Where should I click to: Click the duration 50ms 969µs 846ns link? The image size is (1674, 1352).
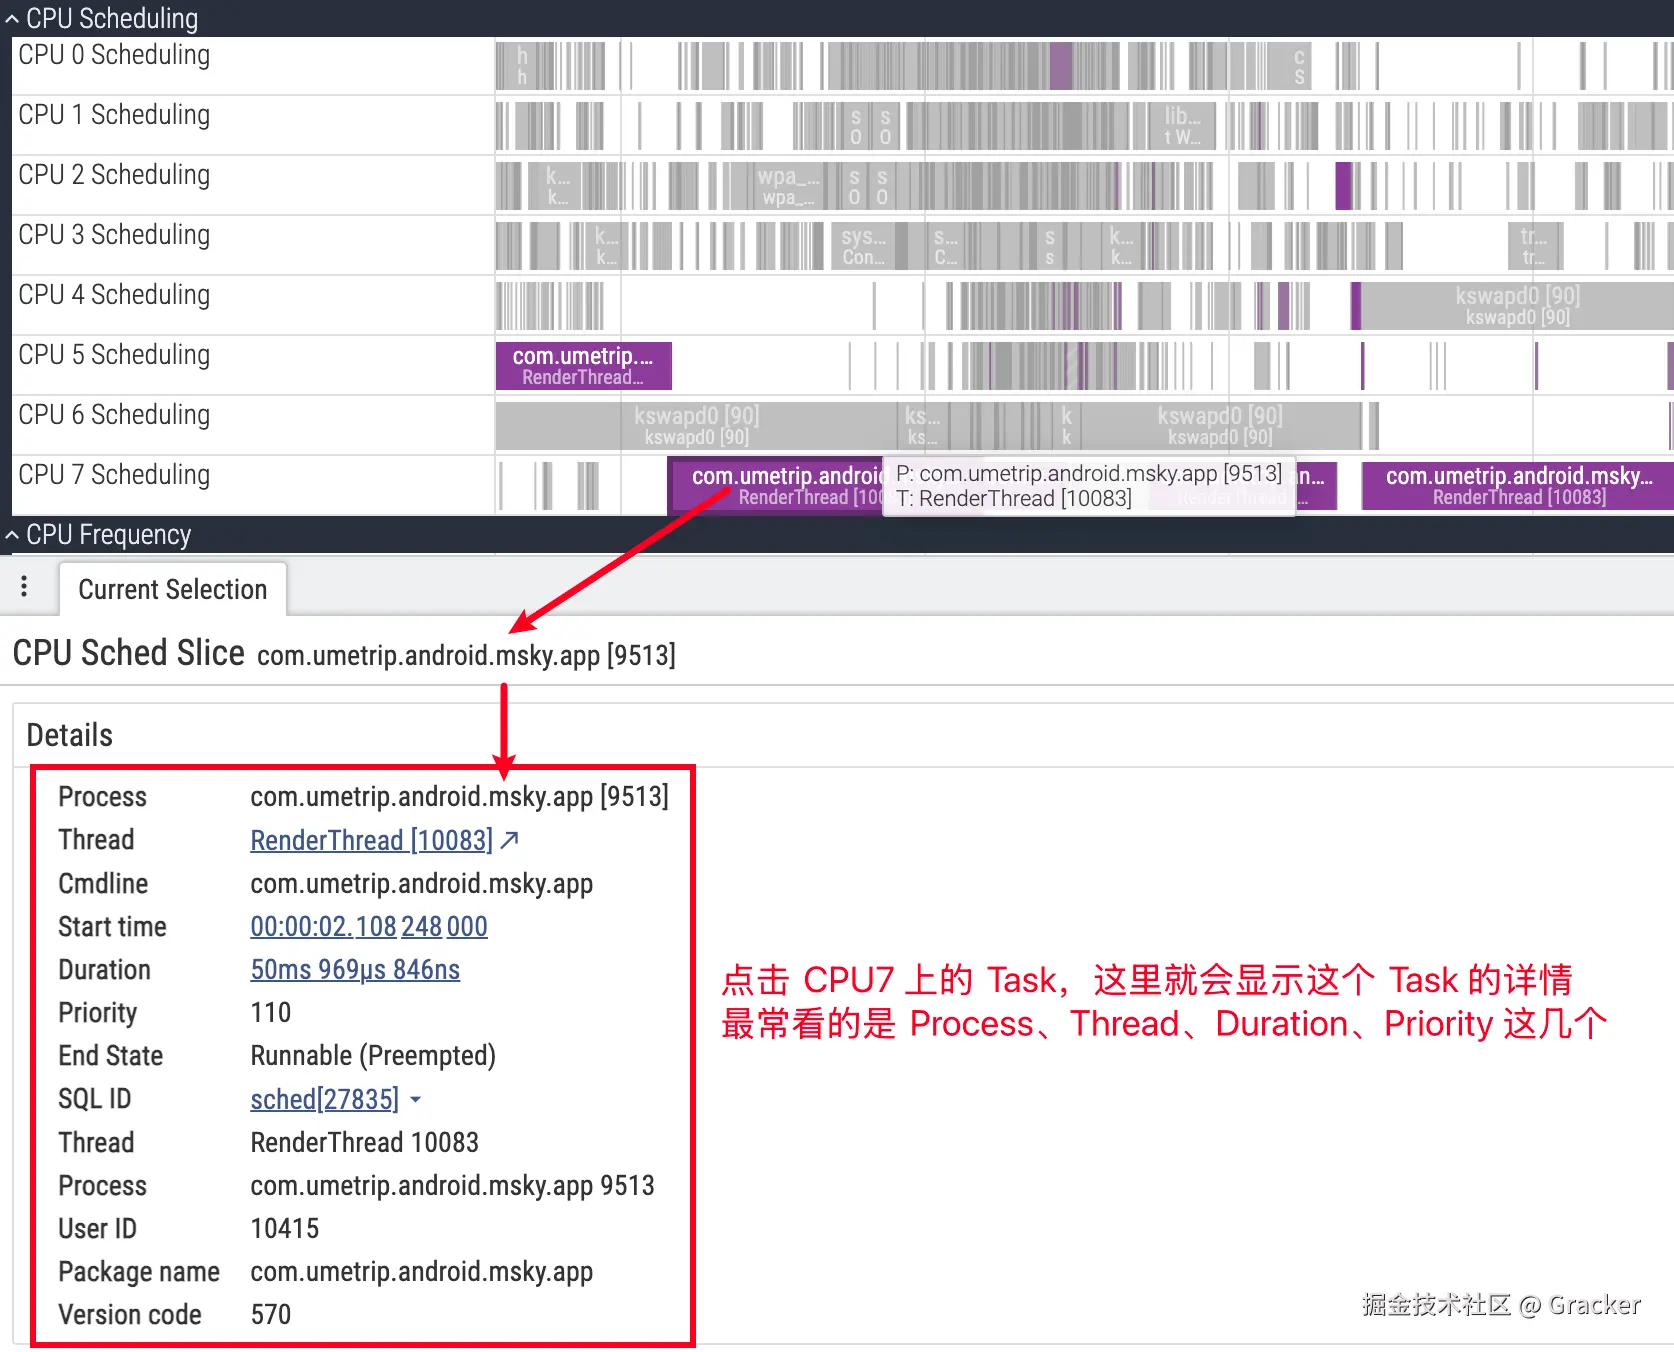point(355,970)
